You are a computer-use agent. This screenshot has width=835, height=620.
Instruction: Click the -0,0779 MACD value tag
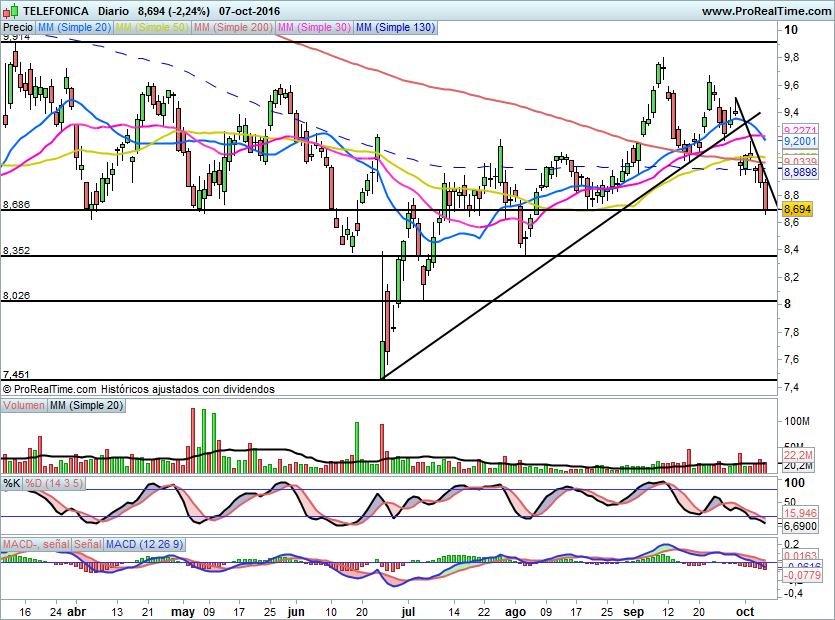point(802,575)
